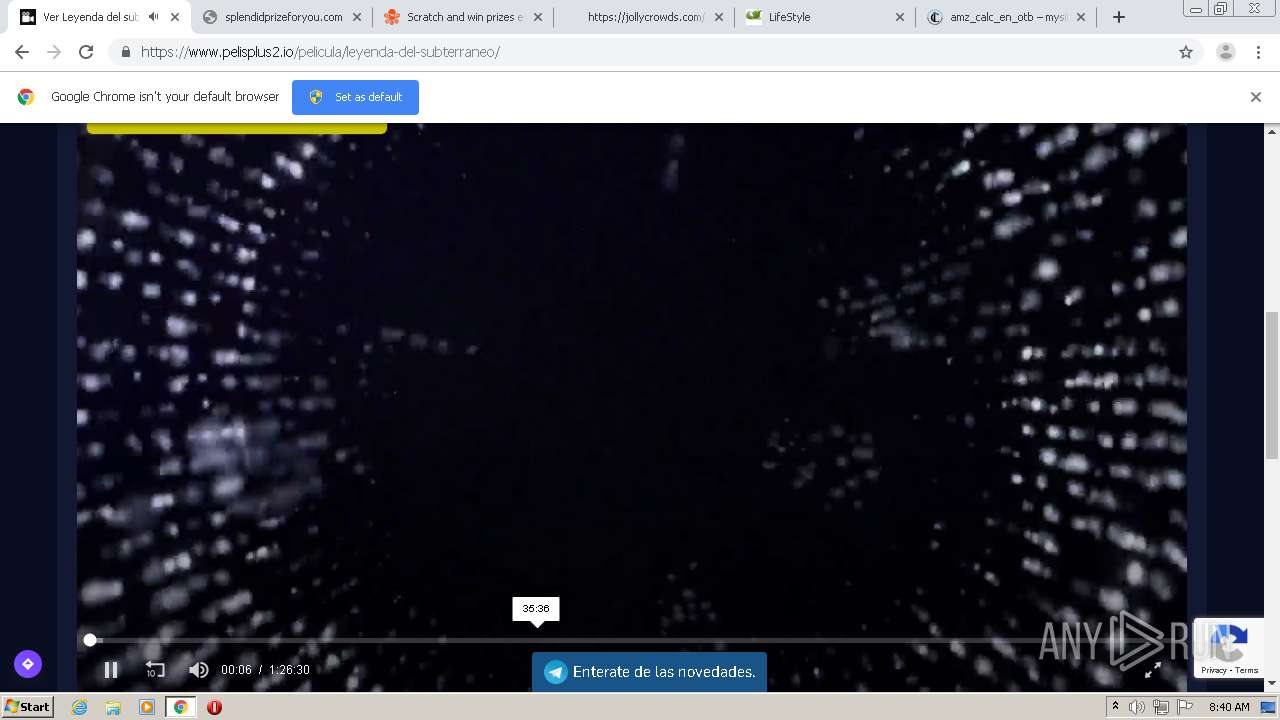Open Opera browser from taskbar
1280x720 pixels.
point(214,707)
